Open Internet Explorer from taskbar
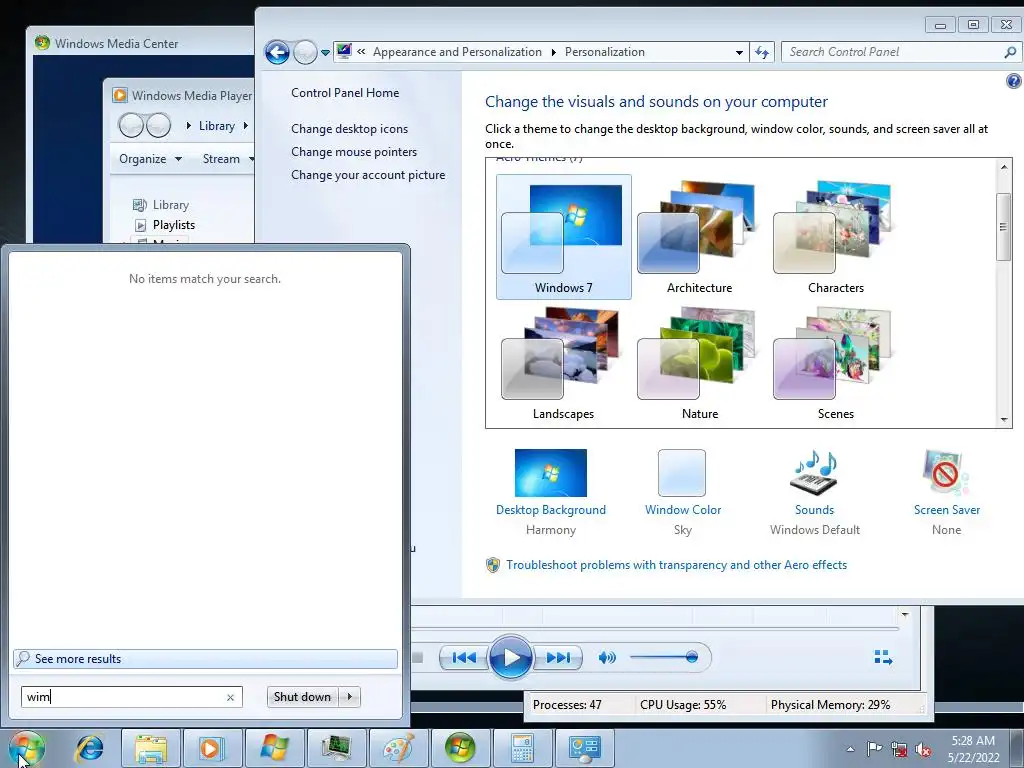This screenshot has width=1024, height=768. [89, 748]
